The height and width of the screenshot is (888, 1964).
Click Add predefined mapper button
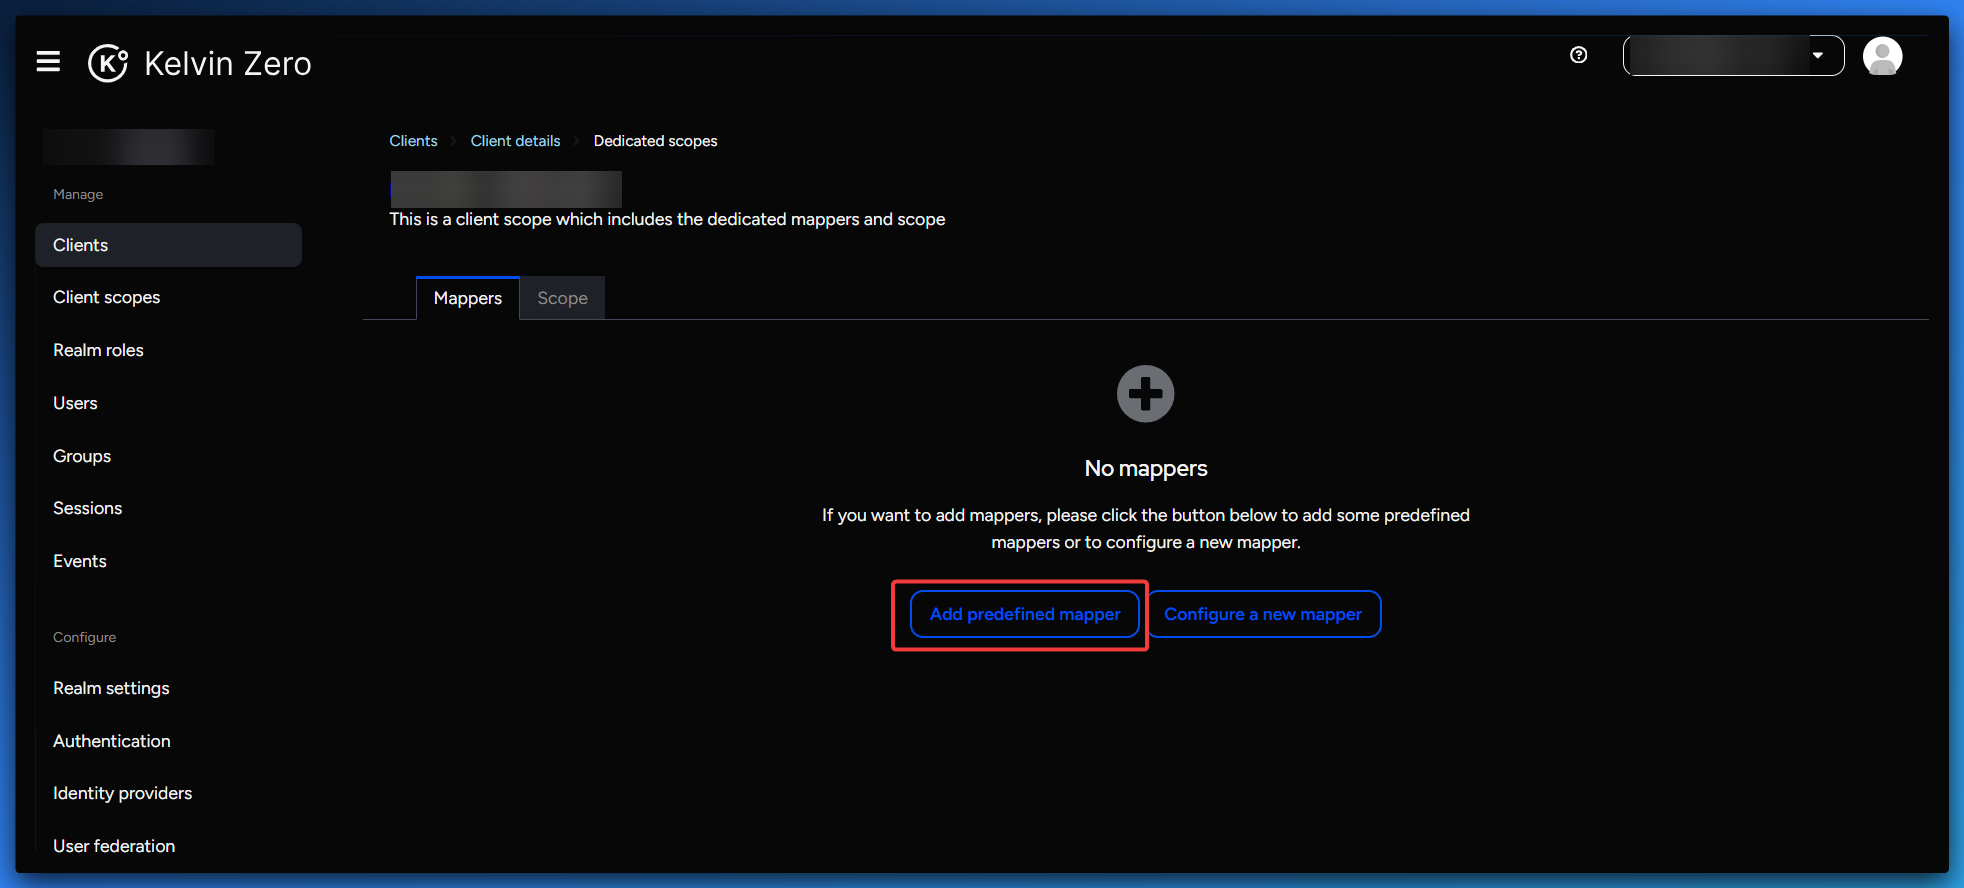click(1024, 614)
